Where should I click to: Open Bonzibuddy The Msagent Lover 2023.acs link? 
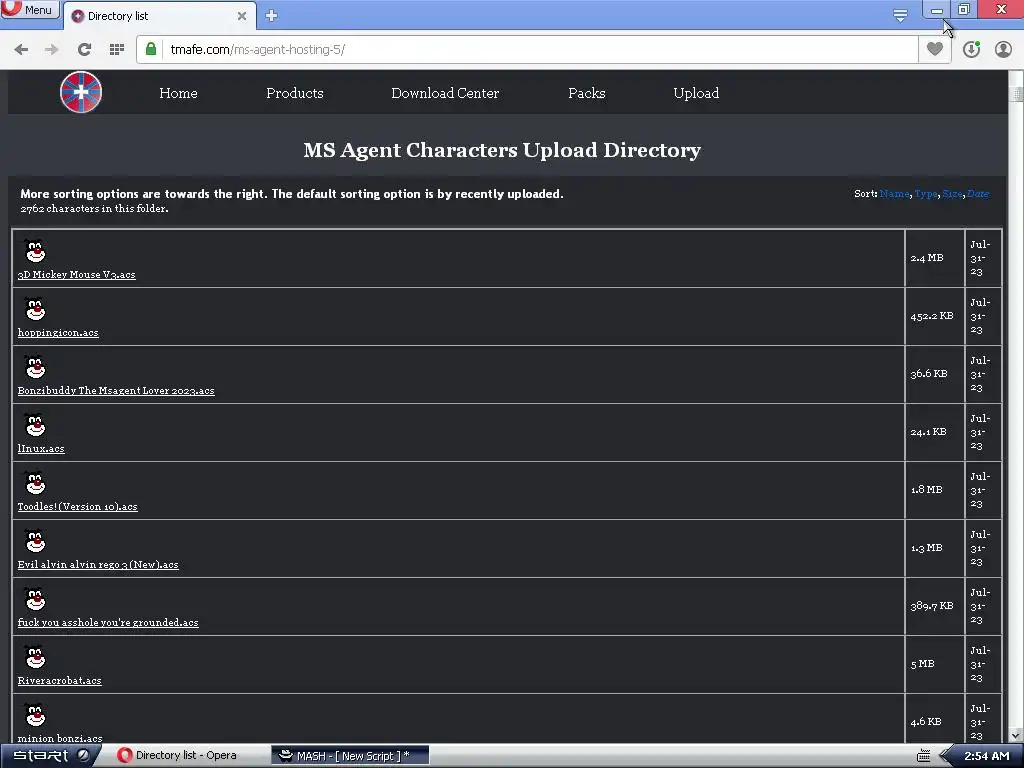pyautogui.click(x=116, y=391)
